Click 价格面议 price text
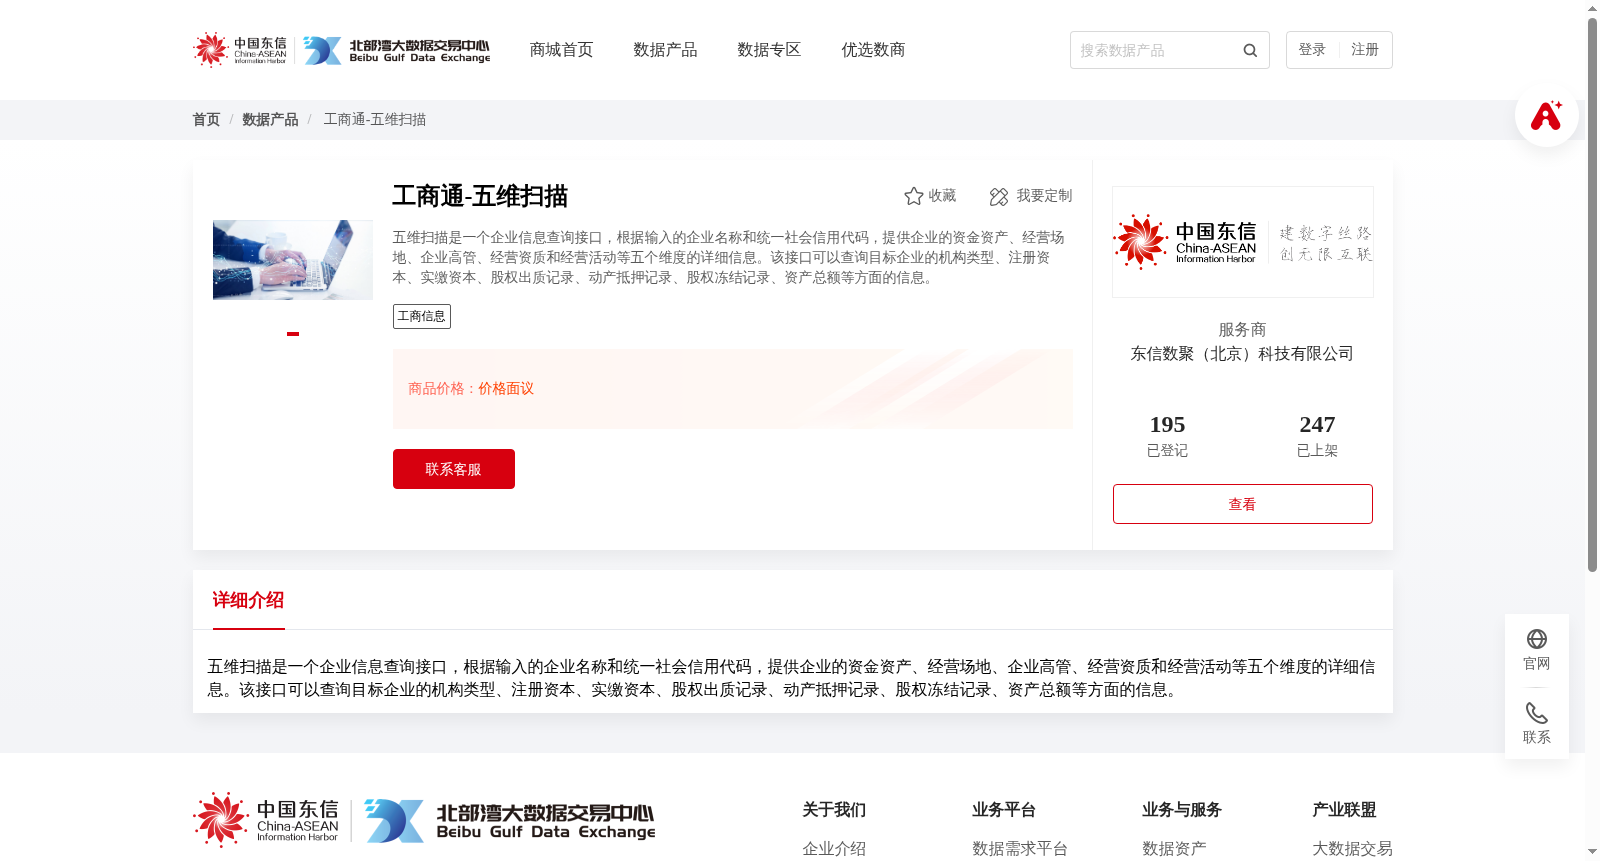Viewport: 1600px width, 861px height. tap(506, 389)
